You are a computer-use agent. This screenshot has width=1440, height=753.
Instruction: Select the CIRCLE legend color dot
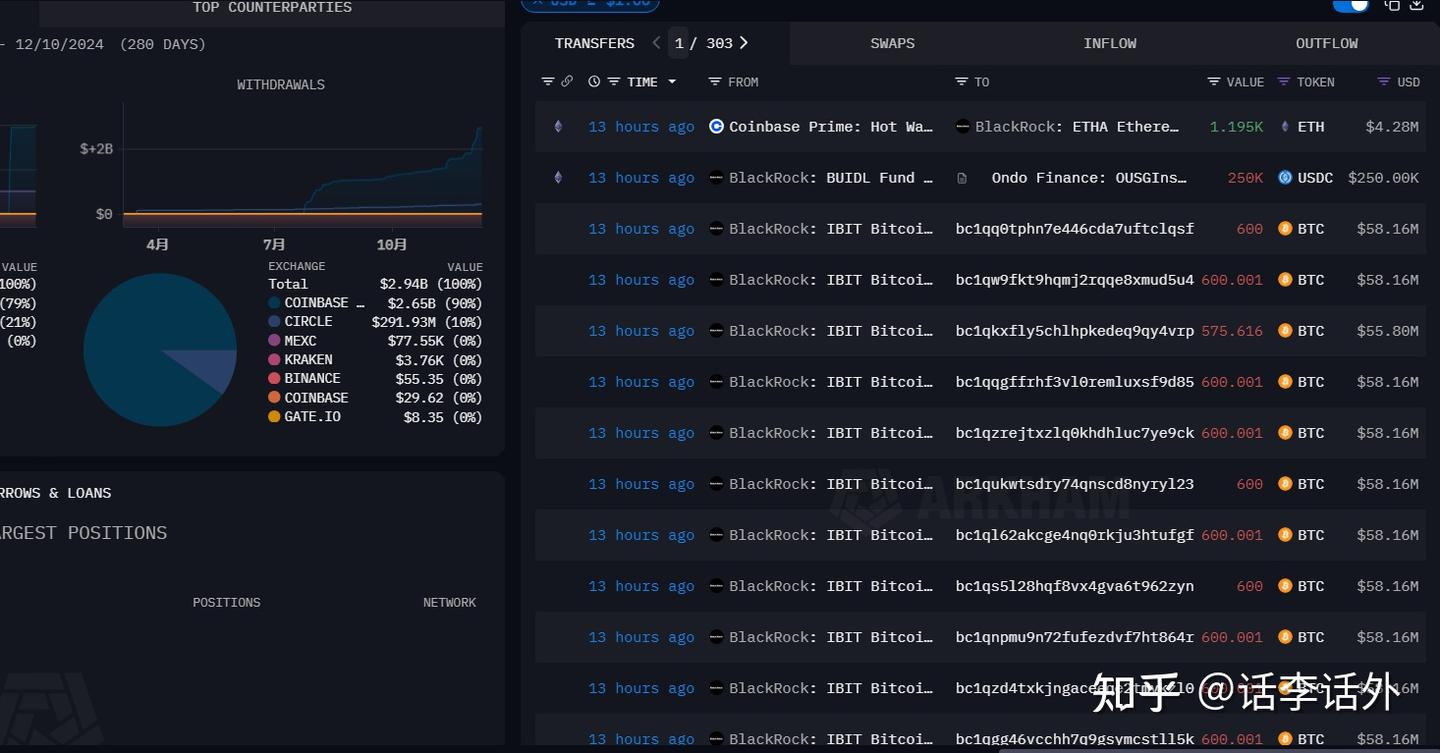[x=274, y=322]
